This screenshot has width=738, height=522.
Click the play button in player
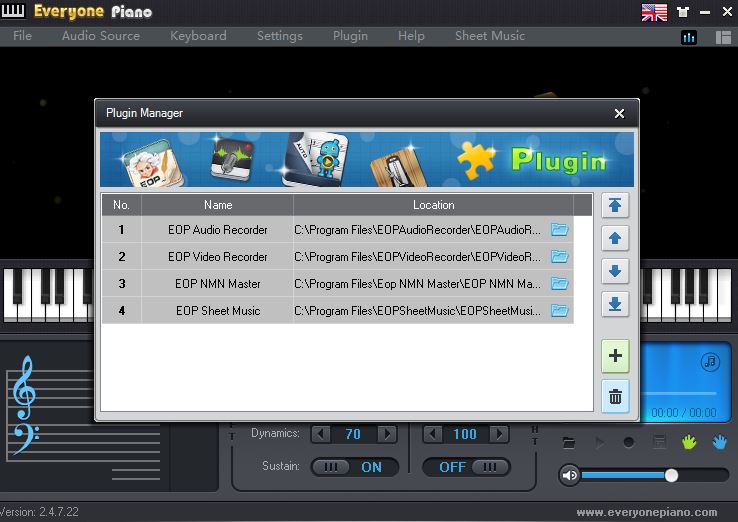[599, 442]
